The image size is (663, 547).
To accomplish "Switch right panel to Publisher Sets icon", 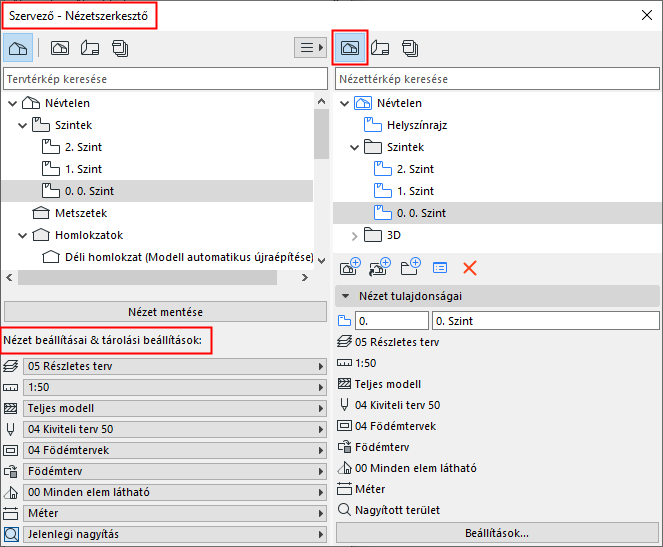I will [410, 48].
